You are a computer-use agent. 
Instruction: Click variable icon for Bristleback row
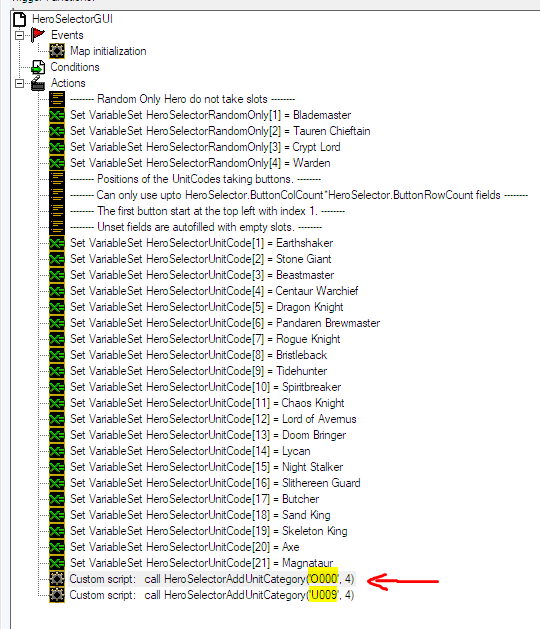(57, 355)
